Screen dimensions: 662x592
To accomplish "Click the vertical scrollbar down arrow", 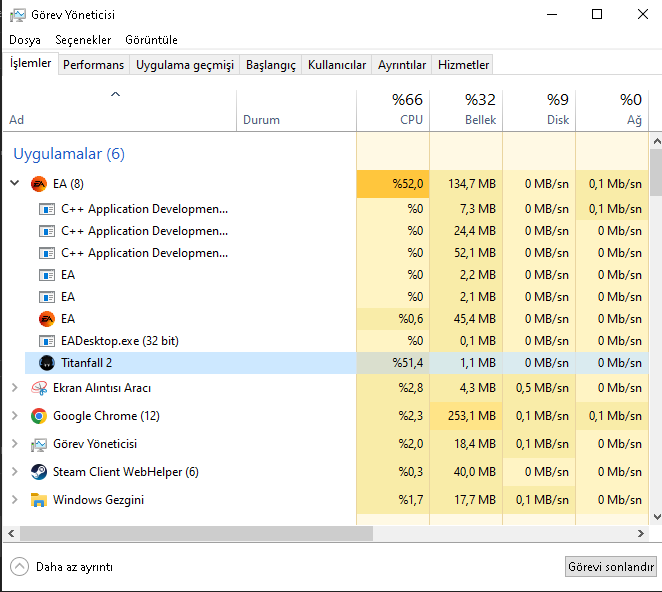I will (657, 516).
